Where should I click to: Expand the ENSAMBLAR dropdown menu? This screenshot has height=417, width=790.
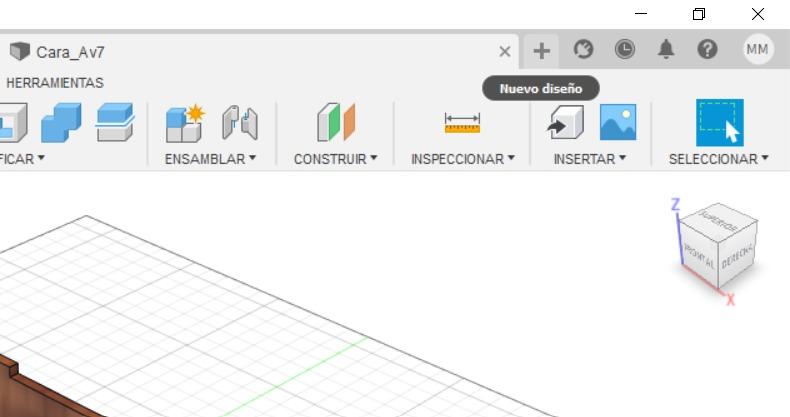coord(210,159)
